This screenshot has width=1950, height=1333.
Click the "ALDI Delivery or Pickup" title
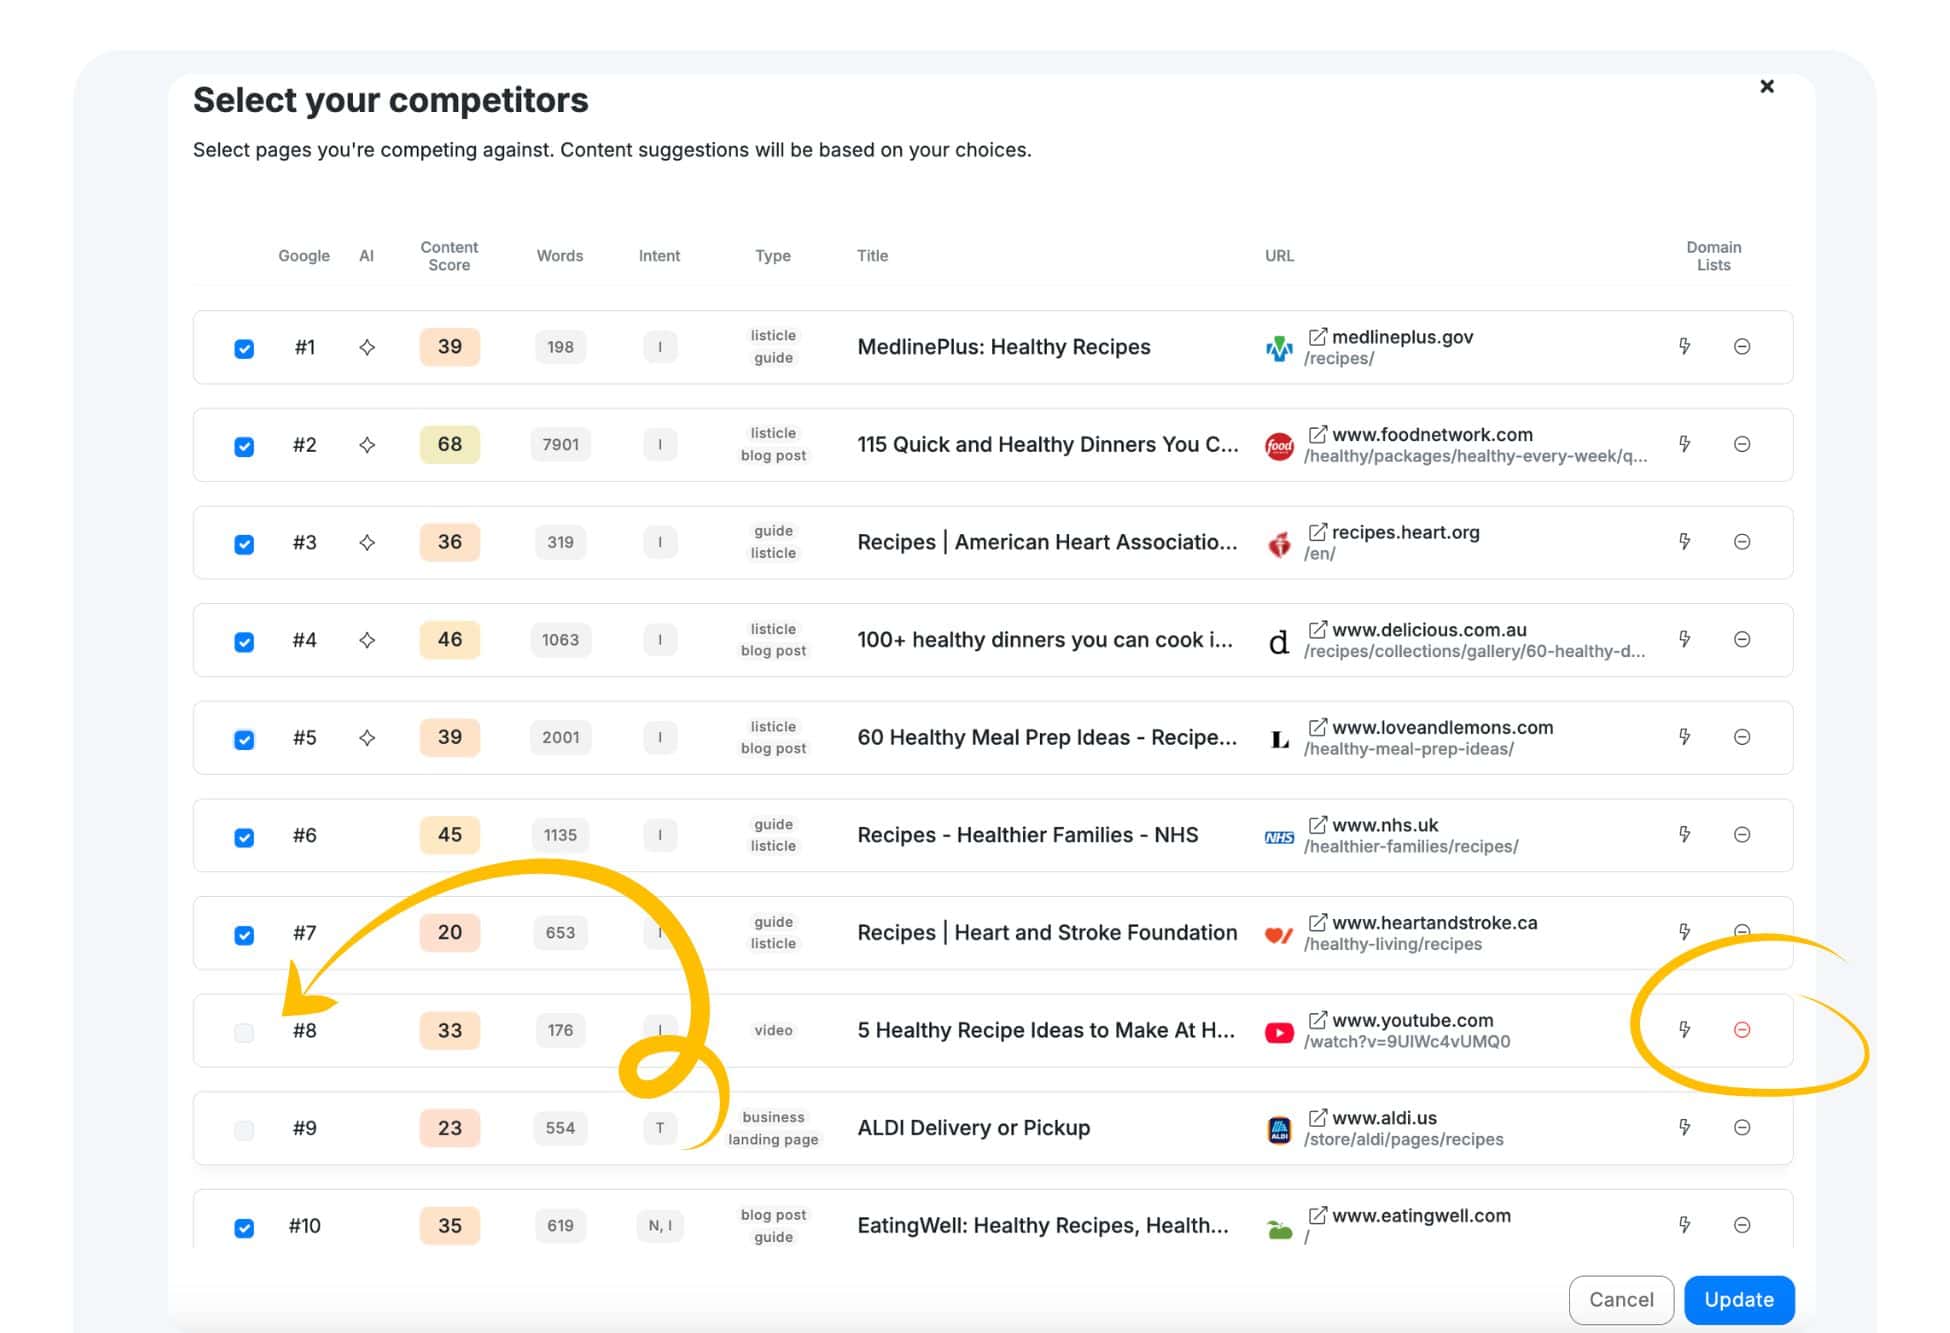point(973,1127)
